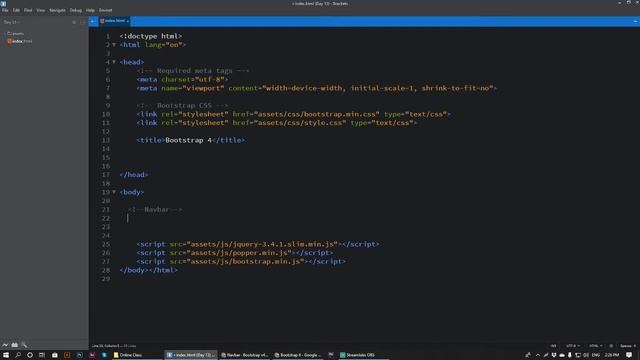
Task: Open the Day 13 project dropdown
Action: 11,22
